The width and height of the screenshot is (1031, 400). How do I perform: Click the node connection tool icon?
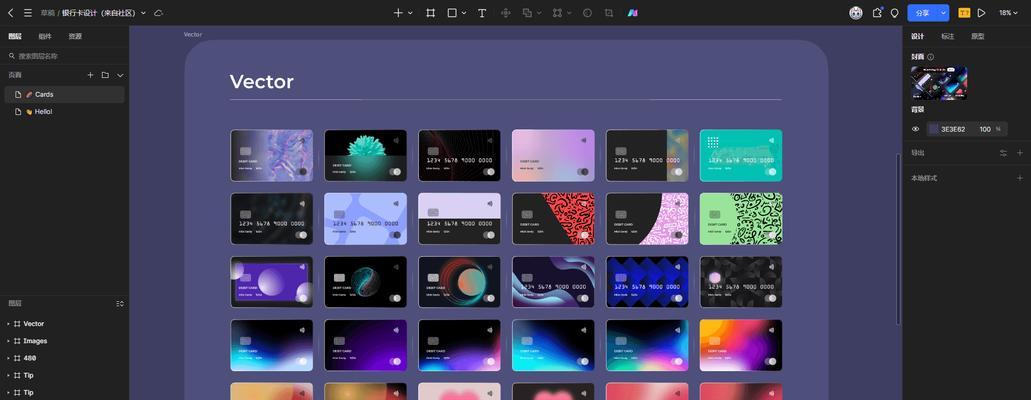[558, 12]
